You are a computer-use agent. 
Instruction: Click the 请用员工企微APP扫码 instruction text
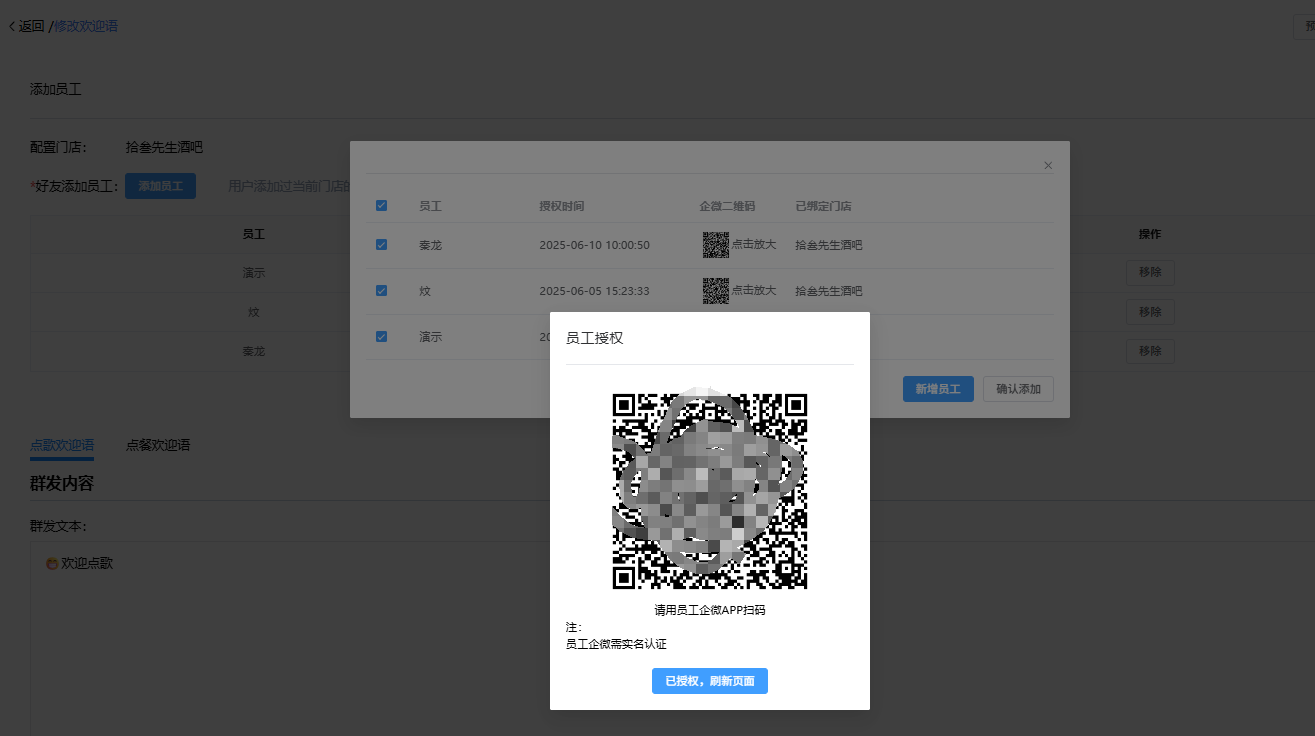(x=710, y=610)
